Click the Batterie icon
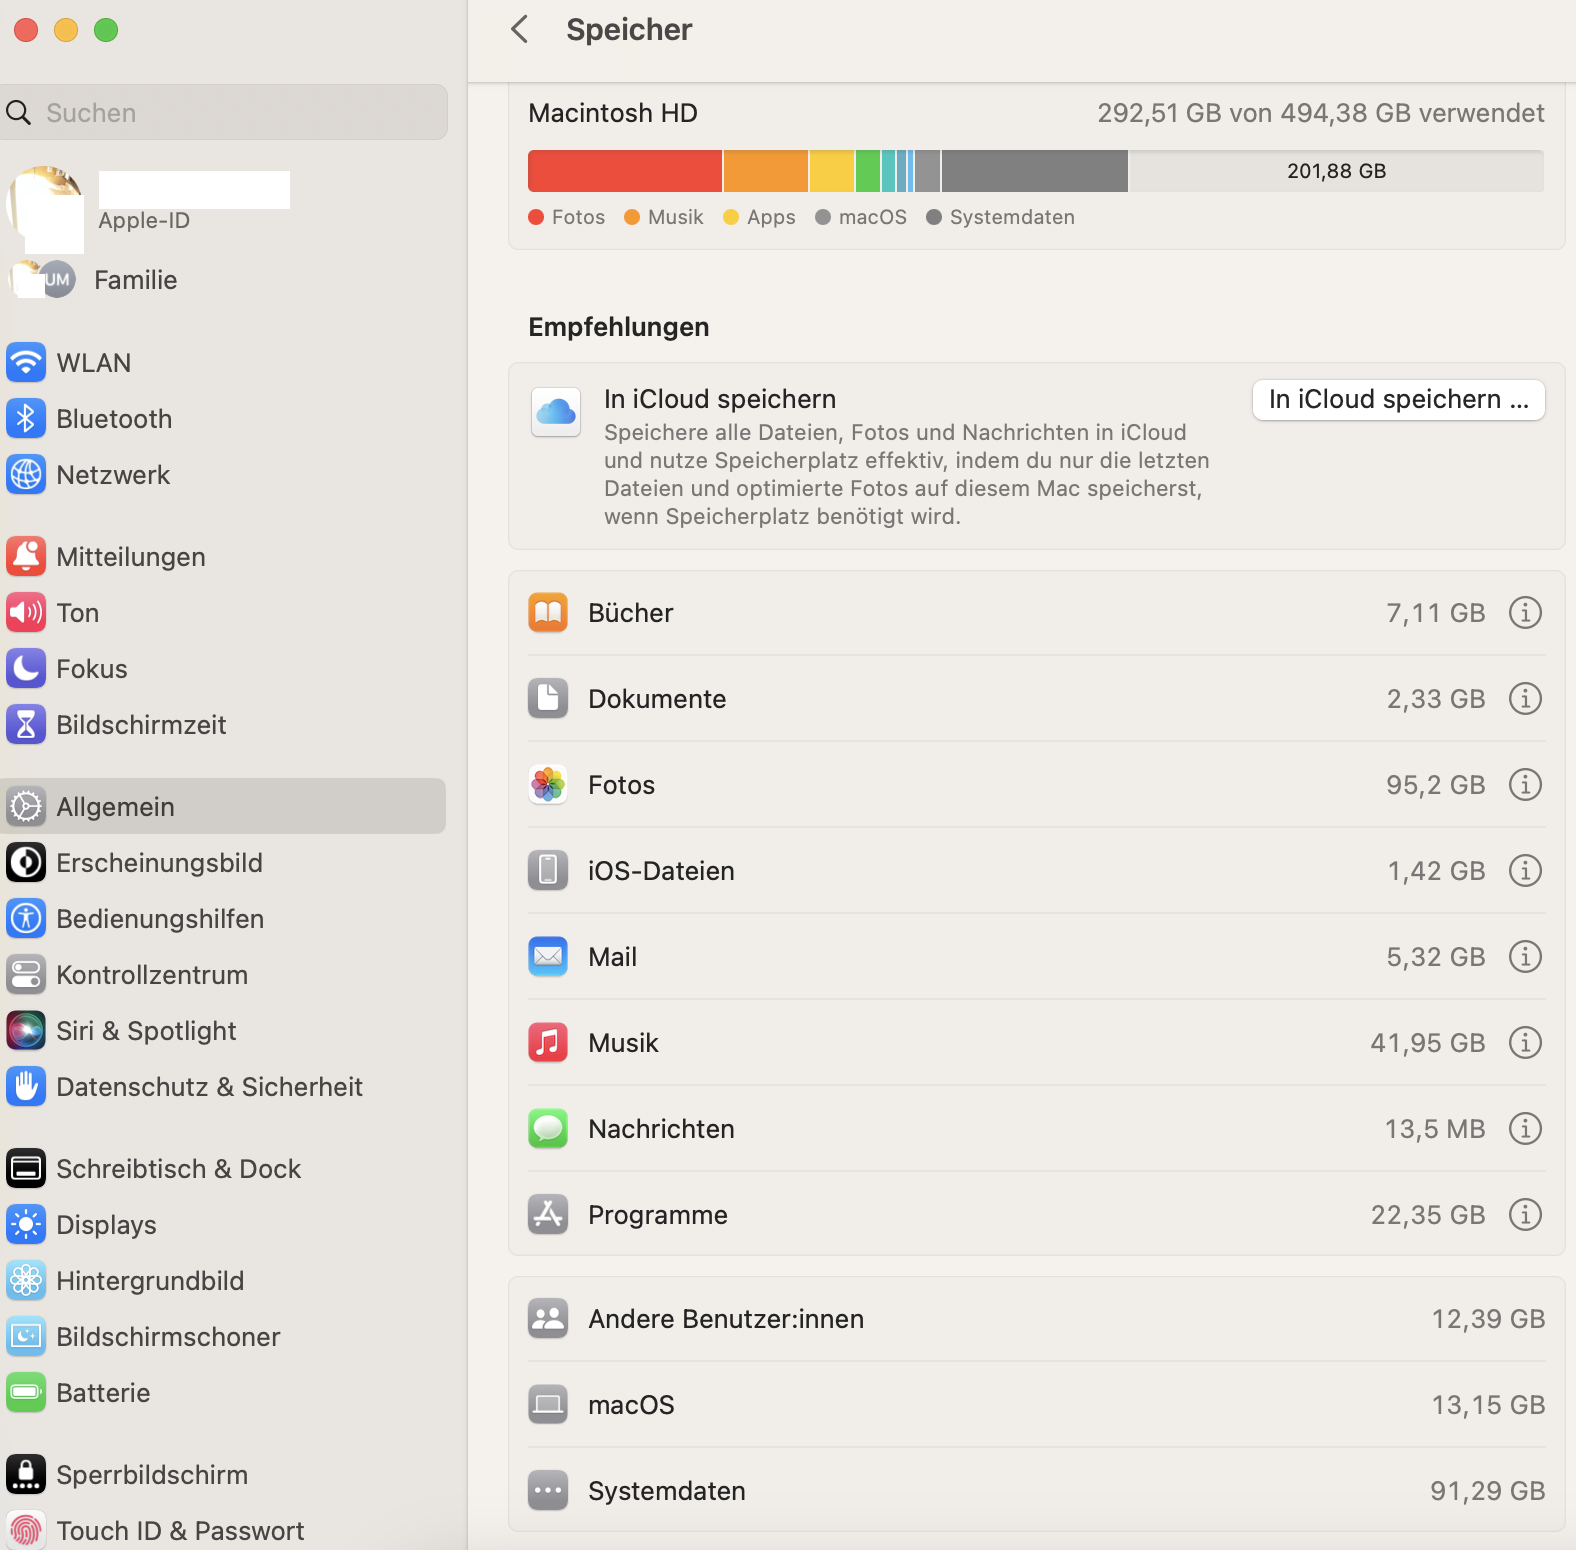This screenshot has width=1576, height=1550. [x=26, y=1392]
